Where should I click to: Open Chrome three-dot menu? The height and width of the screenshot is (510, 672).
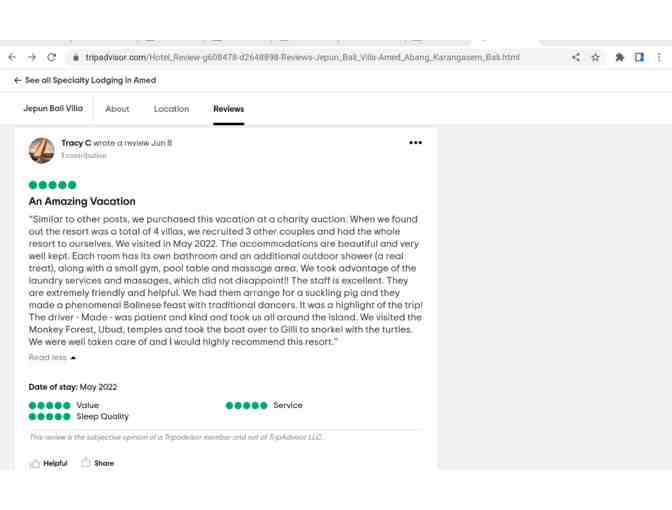659,58
